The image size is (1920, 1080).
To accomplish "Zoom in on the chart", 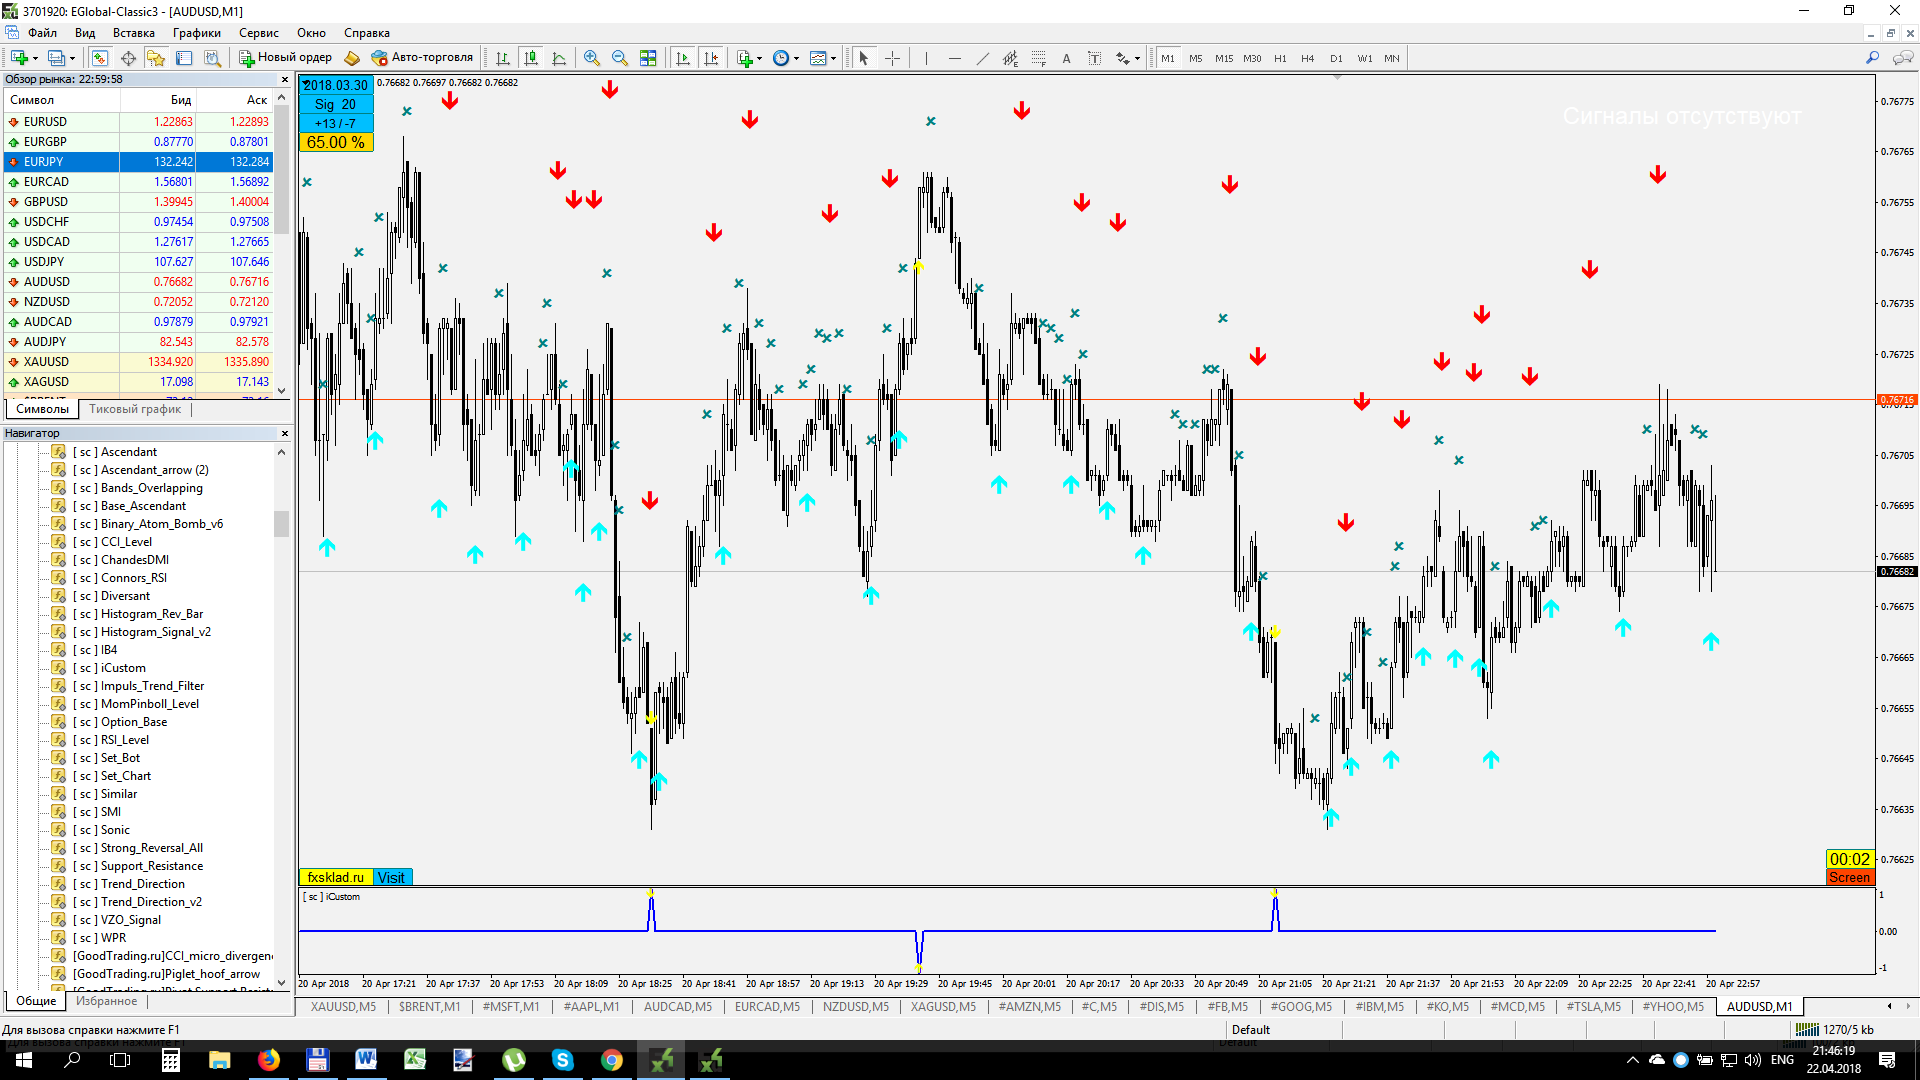I will pos(592,58).
